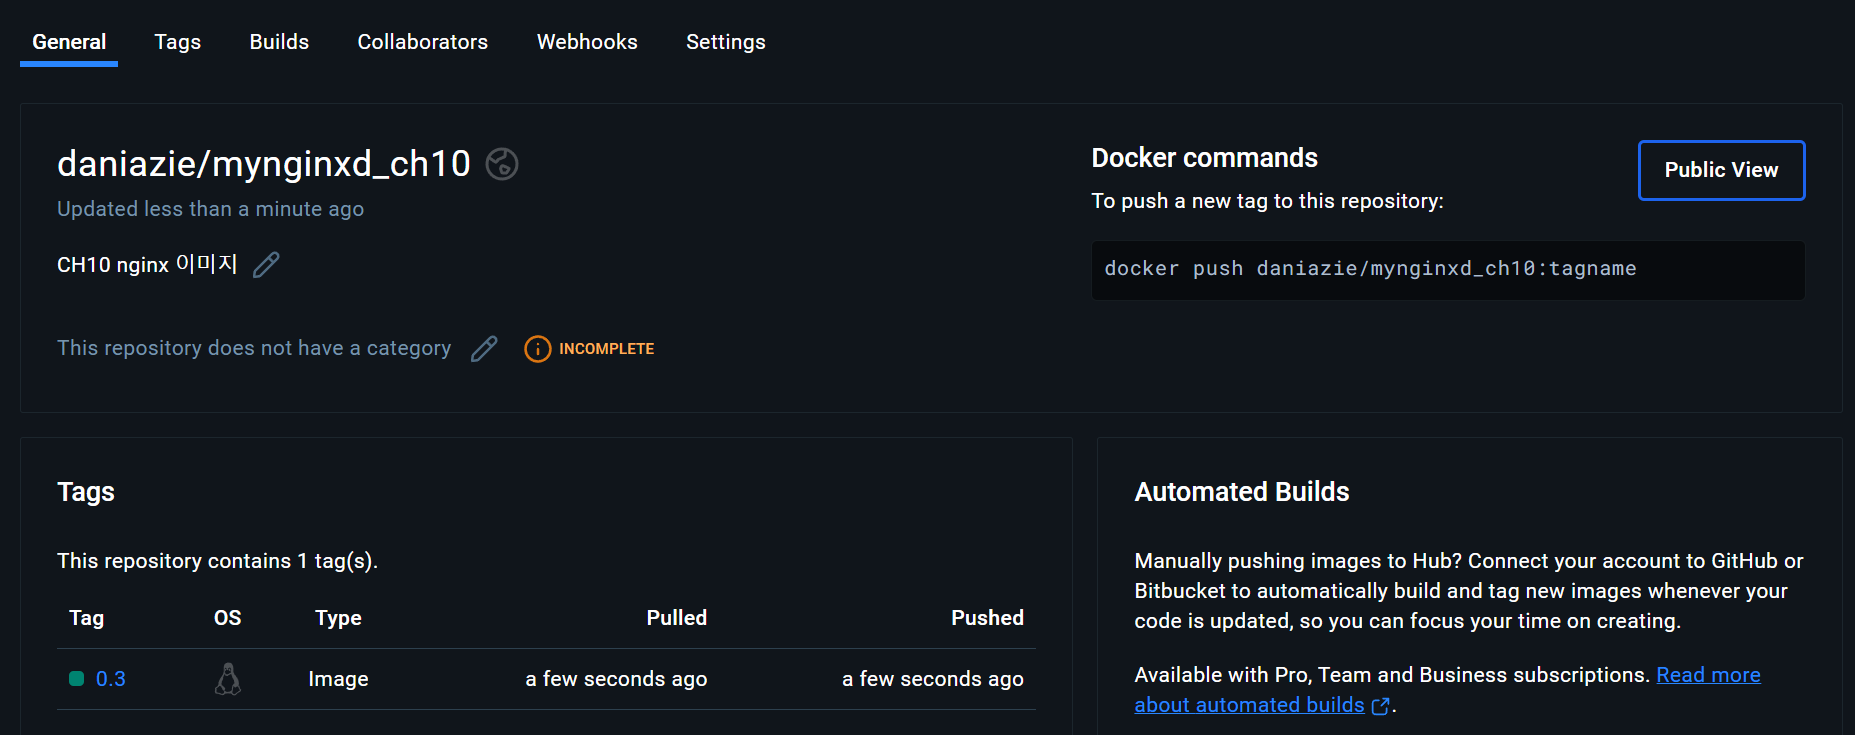
Task: Open the Webhooks tab
Action: click(x=587, y=42)
